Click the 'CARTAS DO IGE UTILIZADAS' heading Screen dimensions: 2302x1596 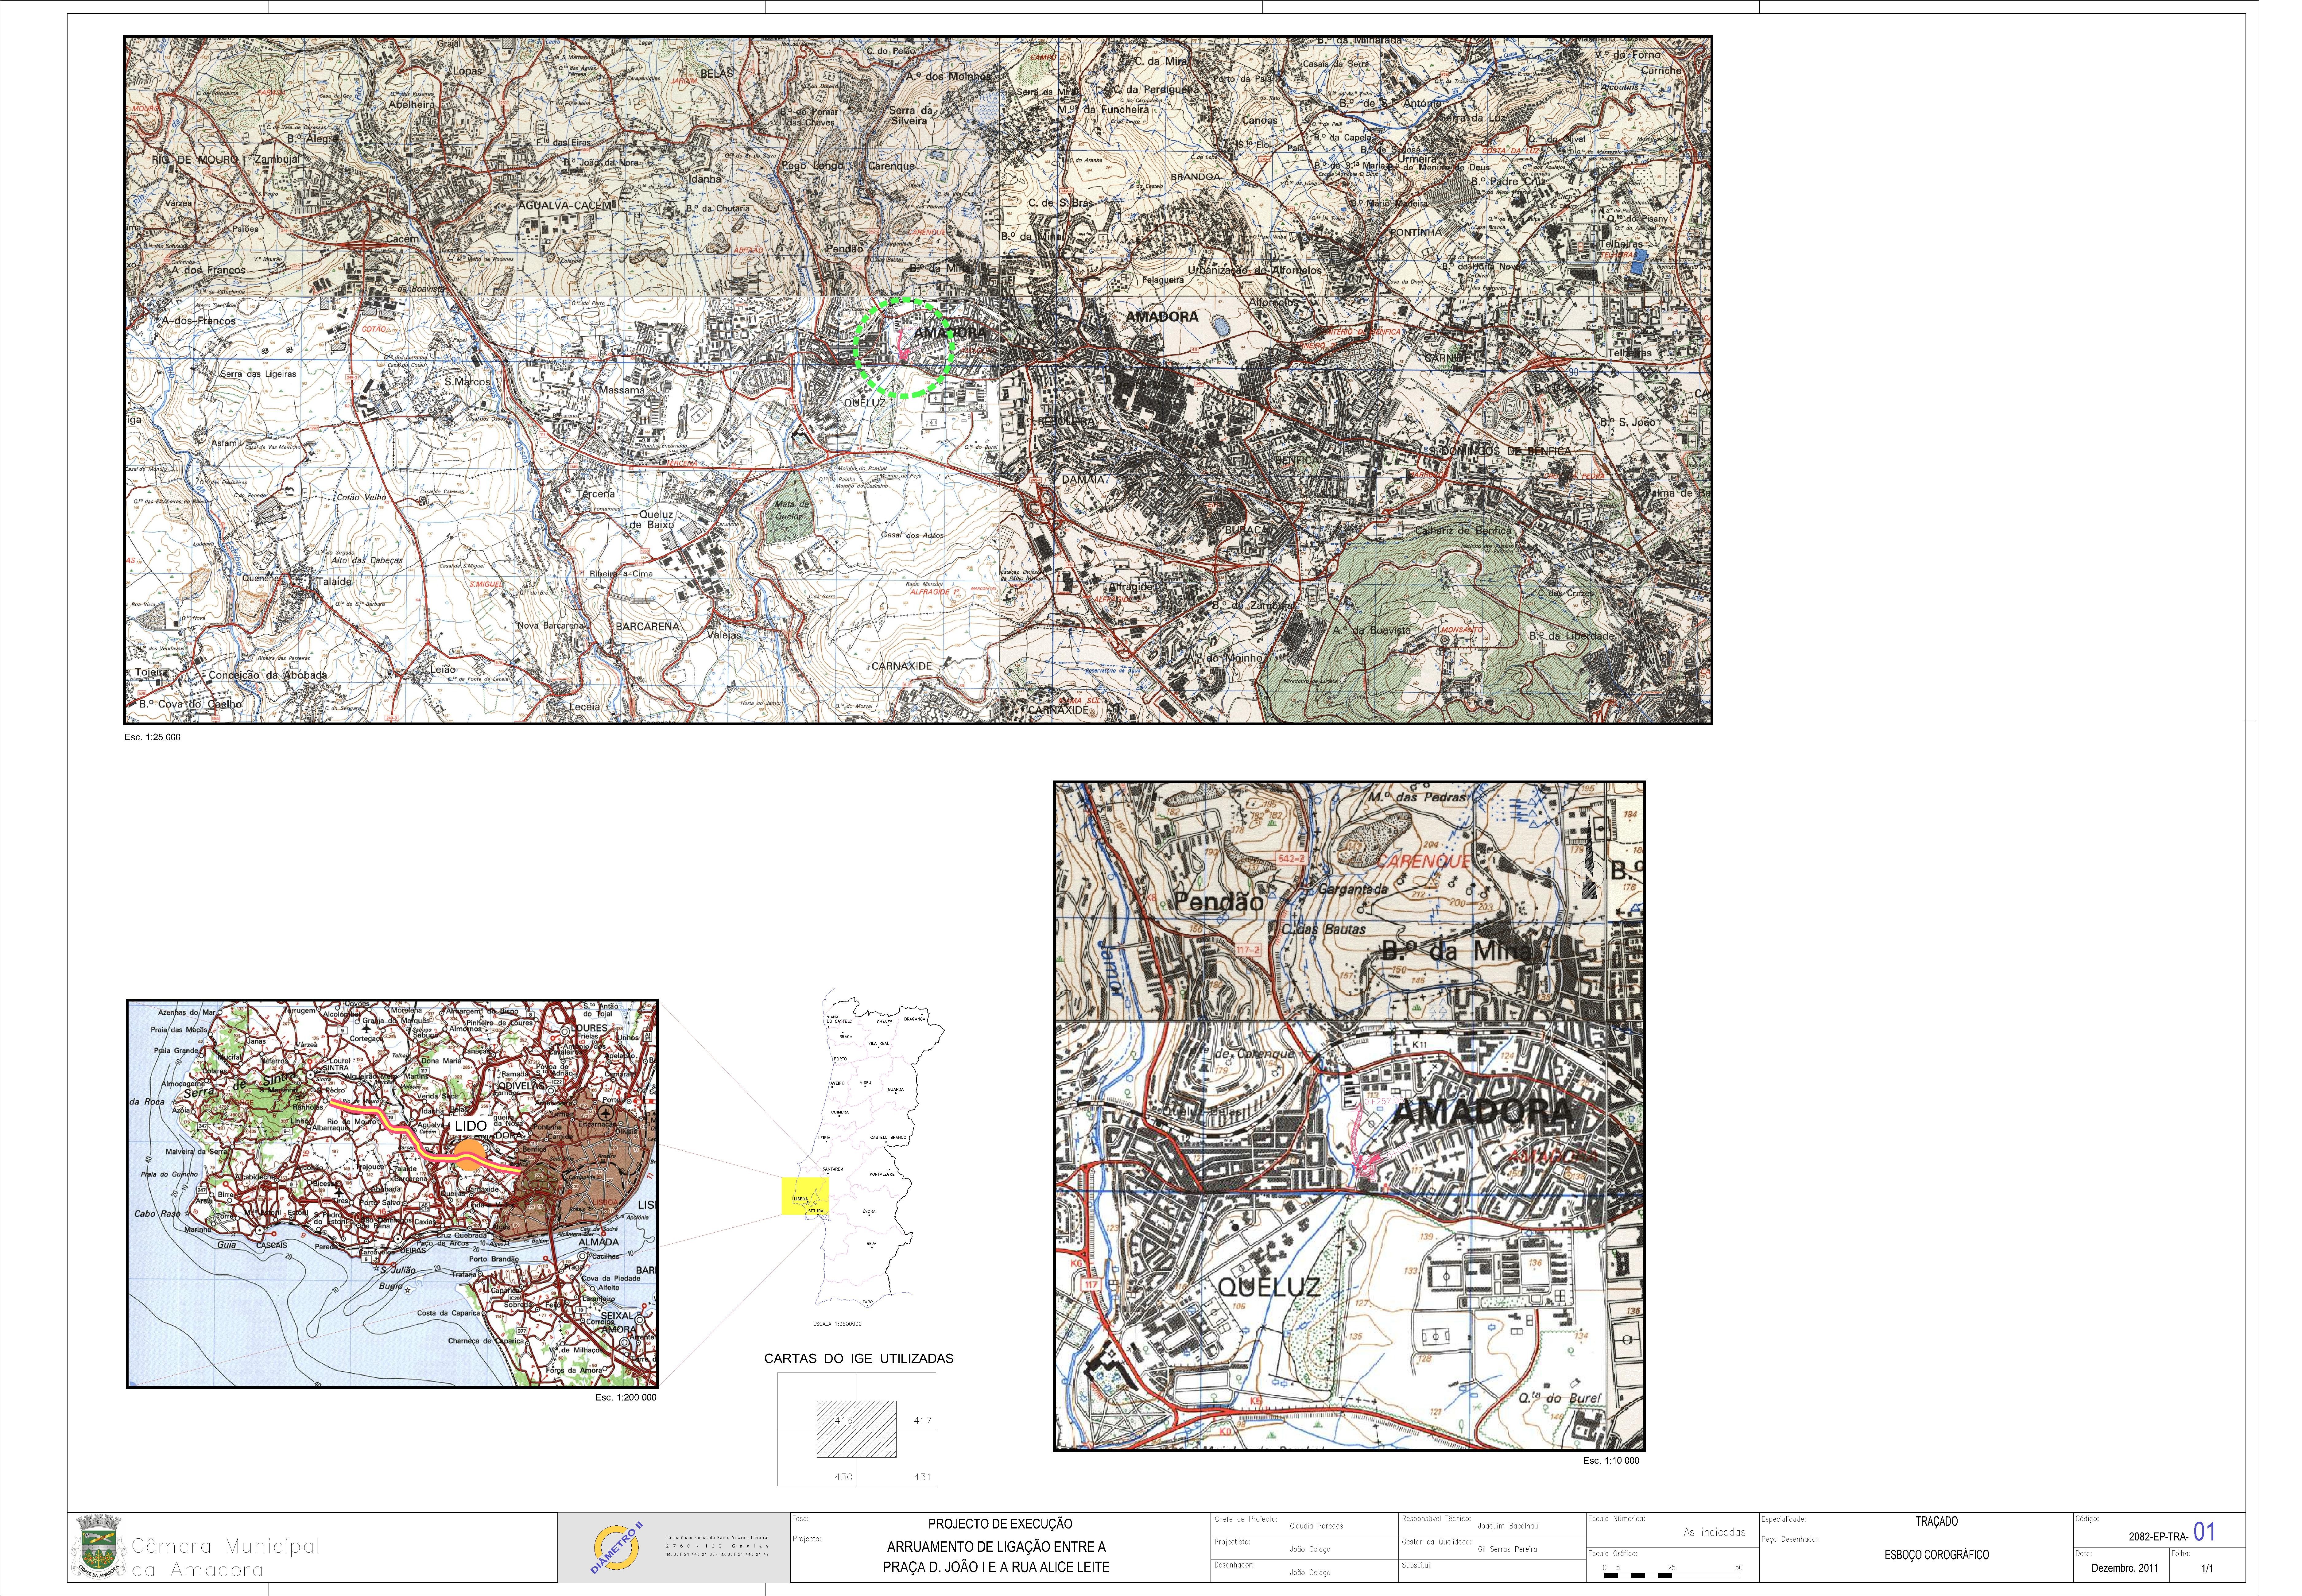click(x=859, y=1359)
